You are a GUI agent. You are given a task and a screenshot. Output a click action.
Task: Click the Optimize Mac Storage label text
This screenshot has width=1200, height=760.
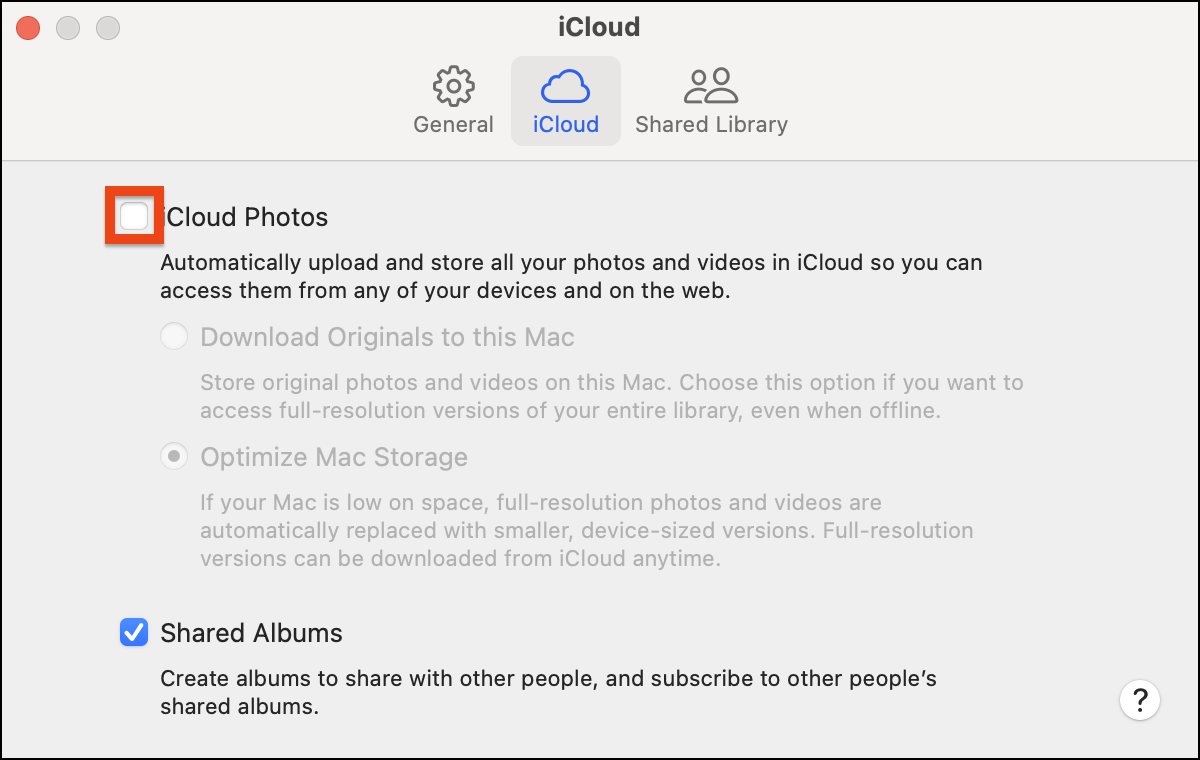pyautogui.click(x=334, y=457)
